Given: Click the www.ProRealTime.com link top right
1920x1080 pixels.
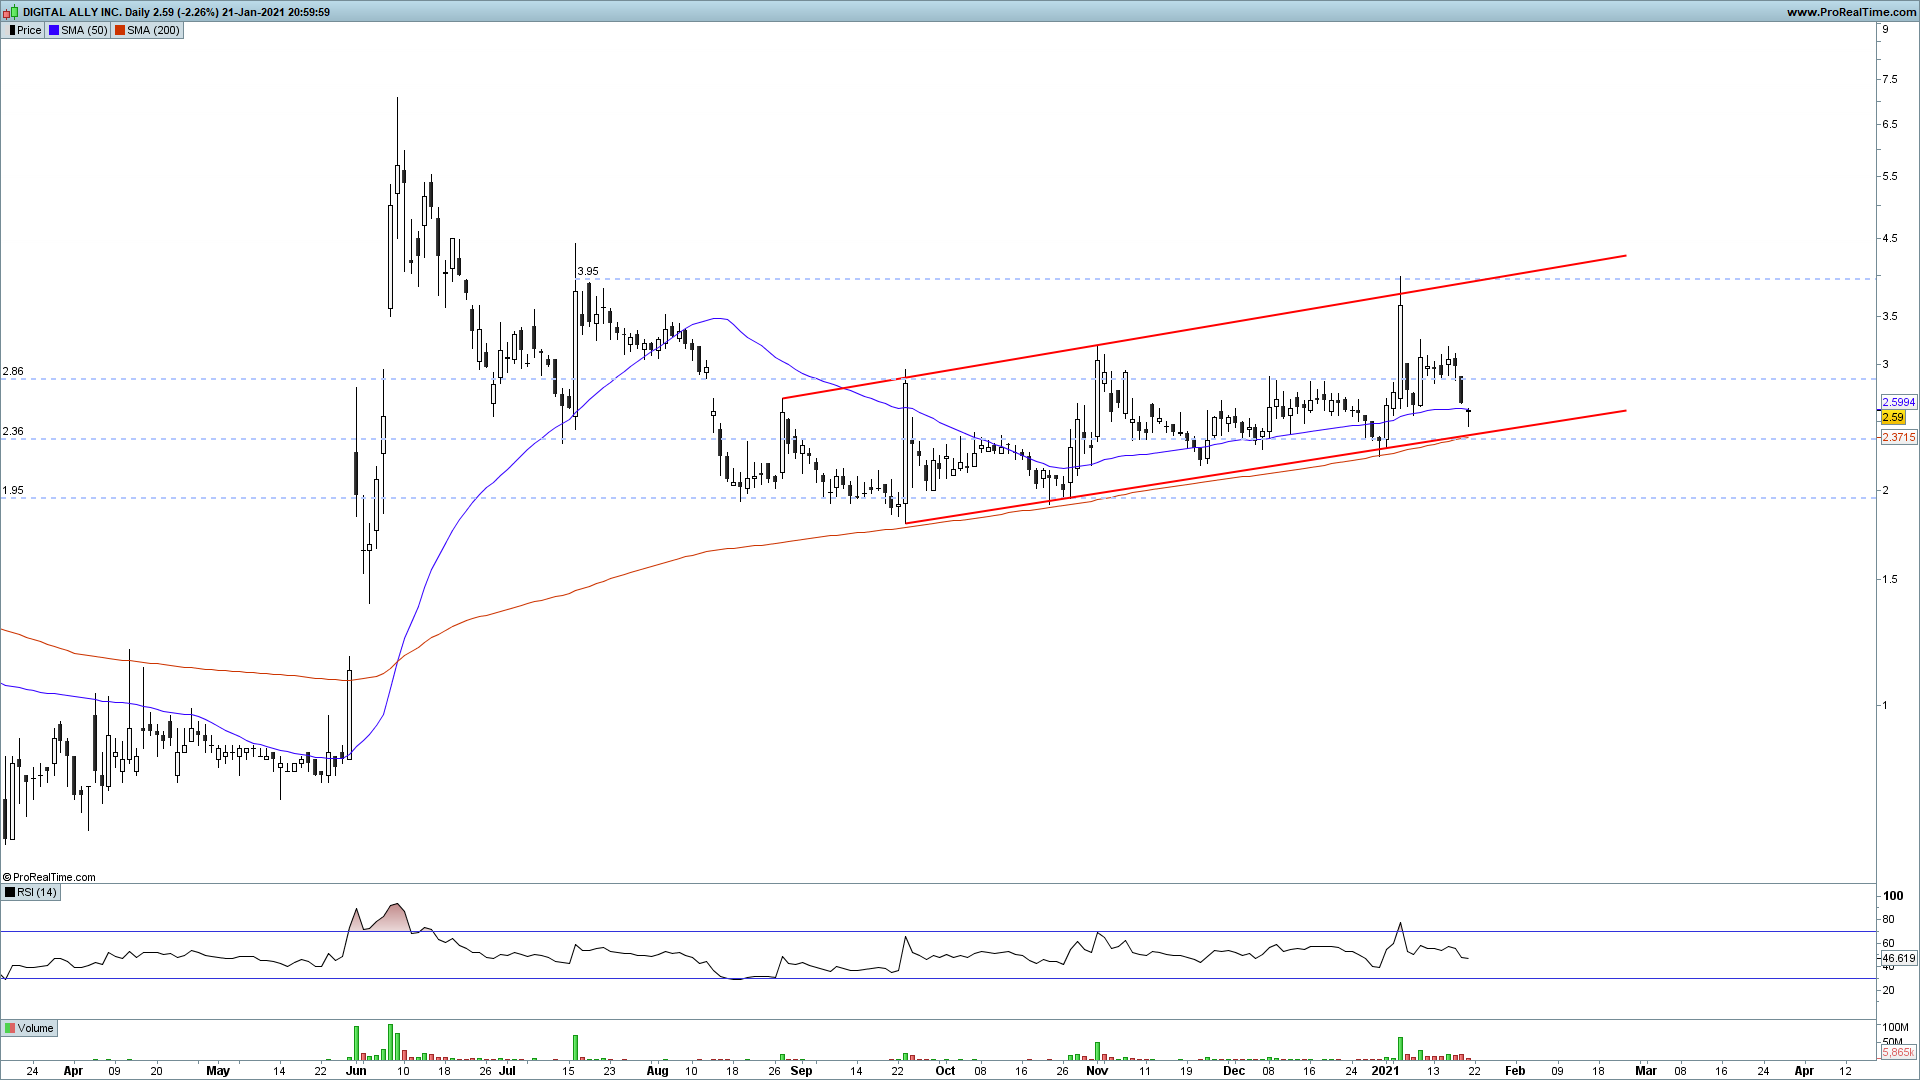Looking at the screenshot, I should click(x=1850, y=12).
